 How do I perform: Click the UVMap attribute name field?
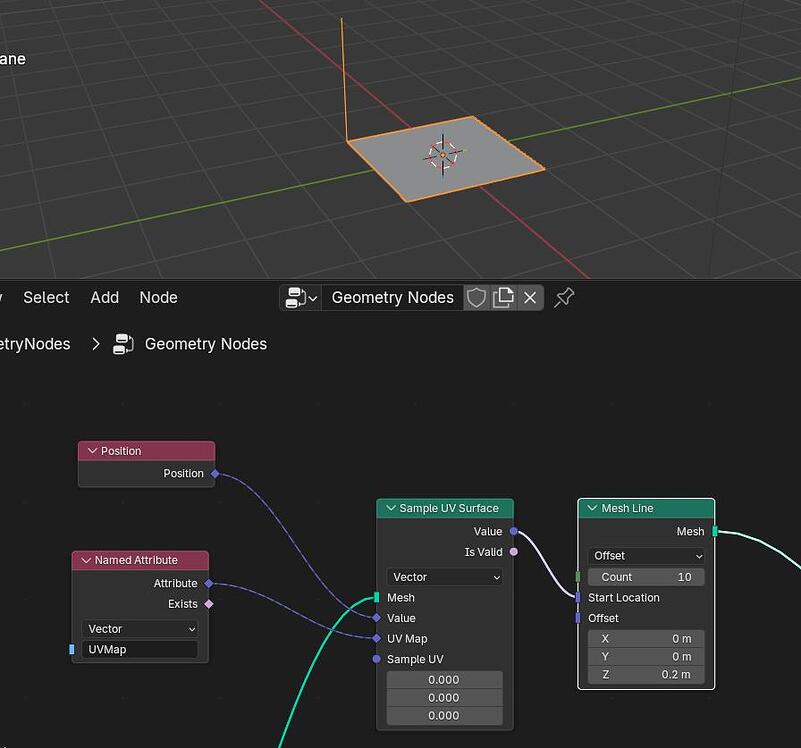[x=140, y=649]
